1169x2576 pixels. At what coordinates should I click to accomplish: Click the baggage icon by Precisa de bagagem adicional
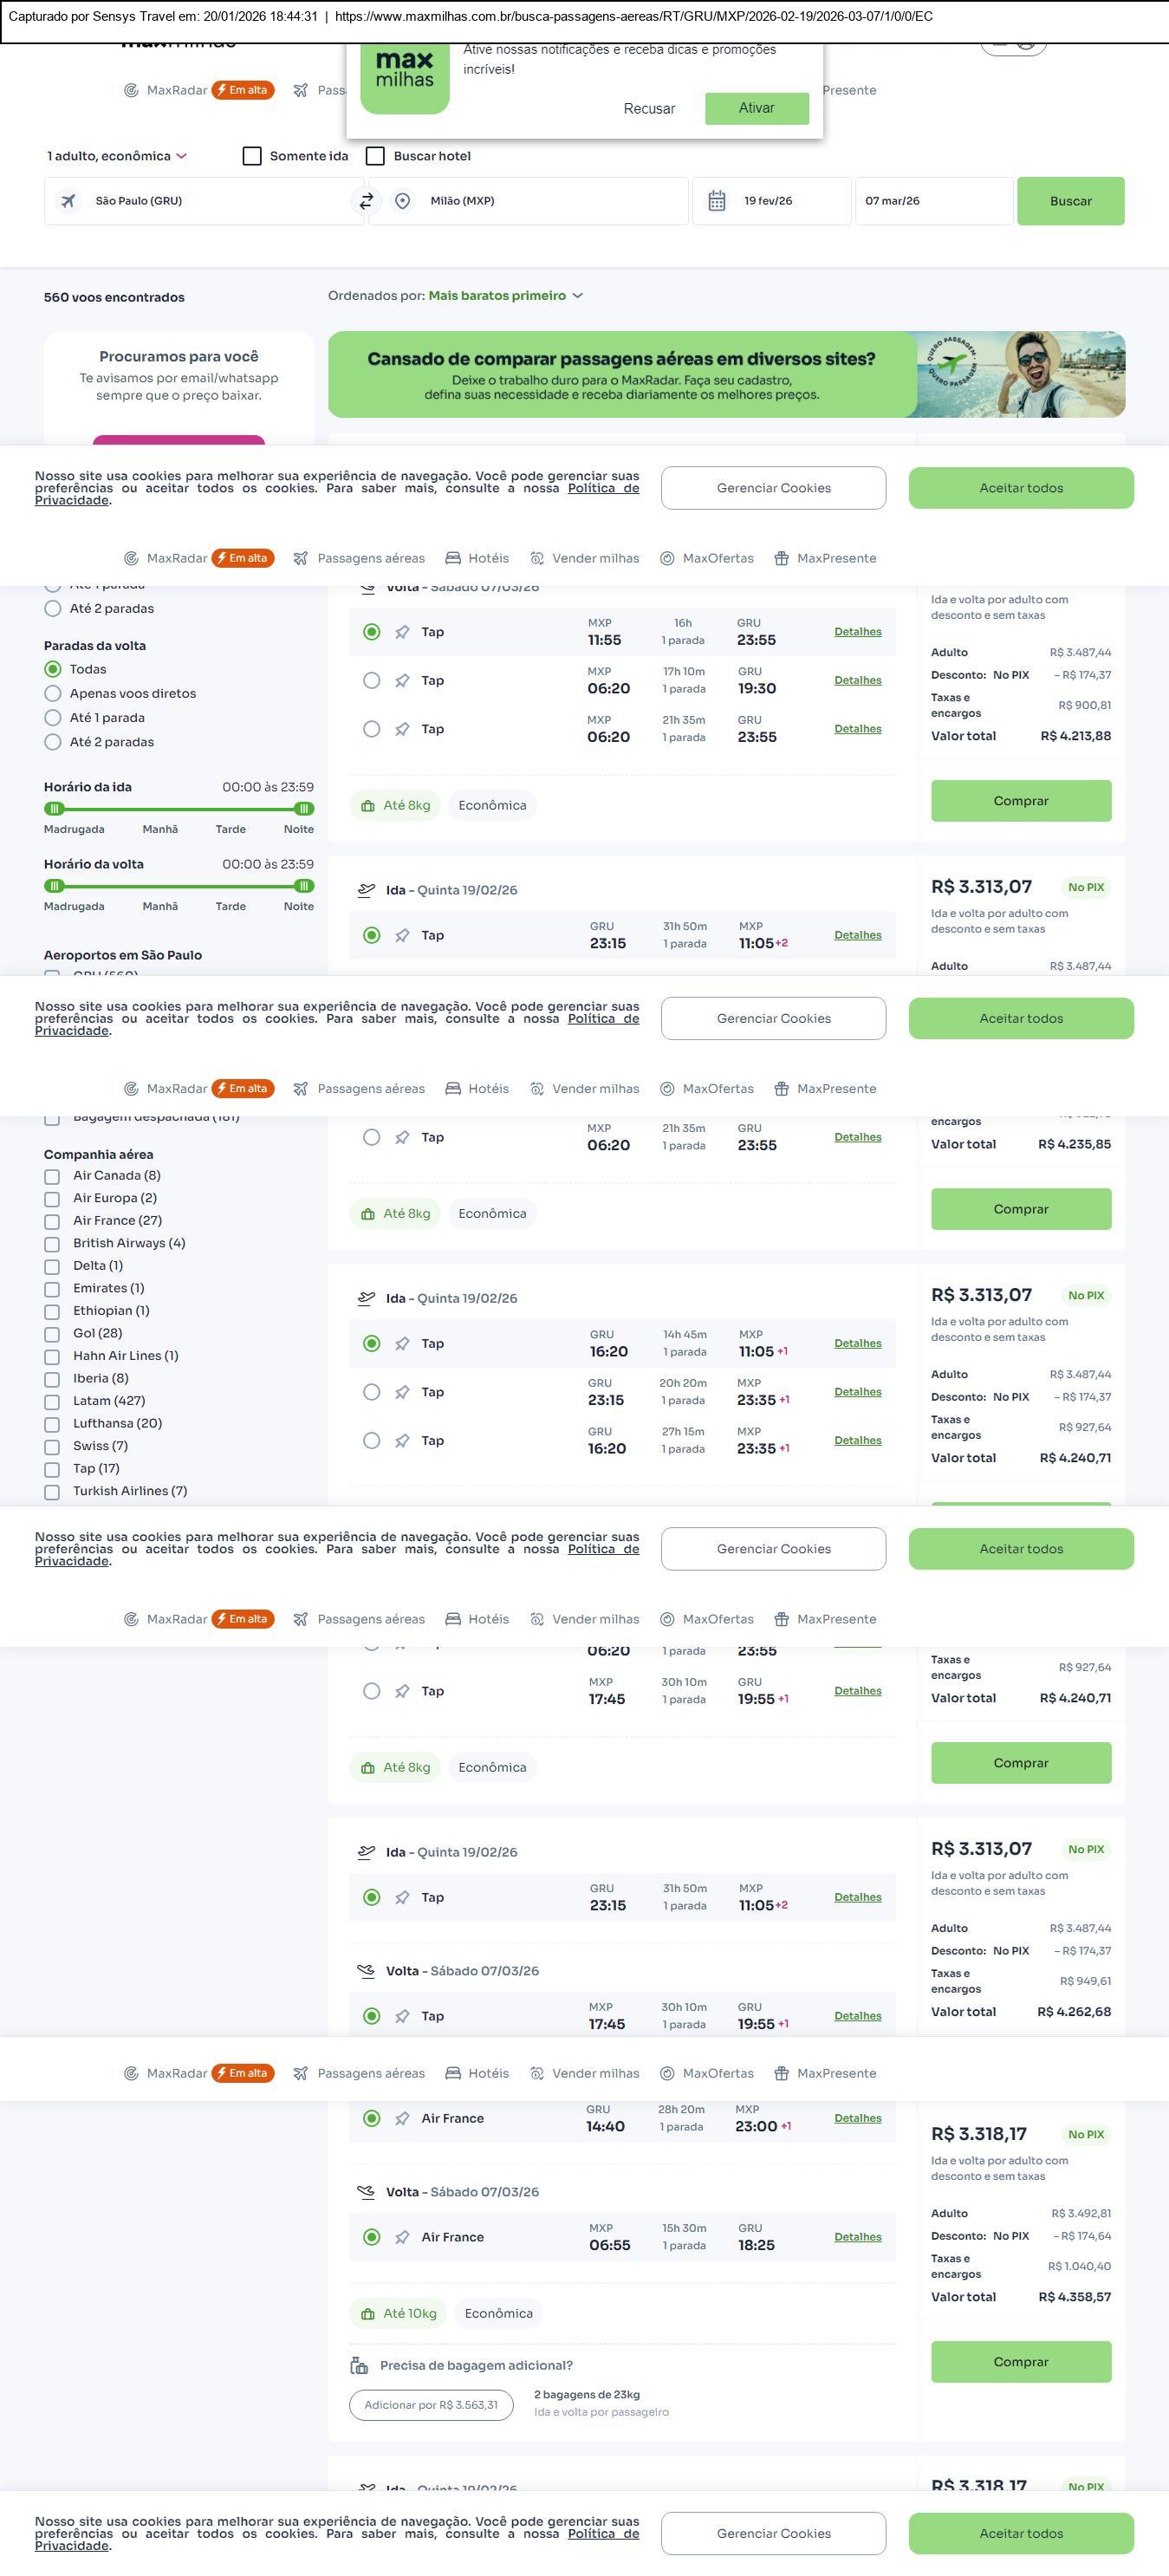[x=359, y=2366]
